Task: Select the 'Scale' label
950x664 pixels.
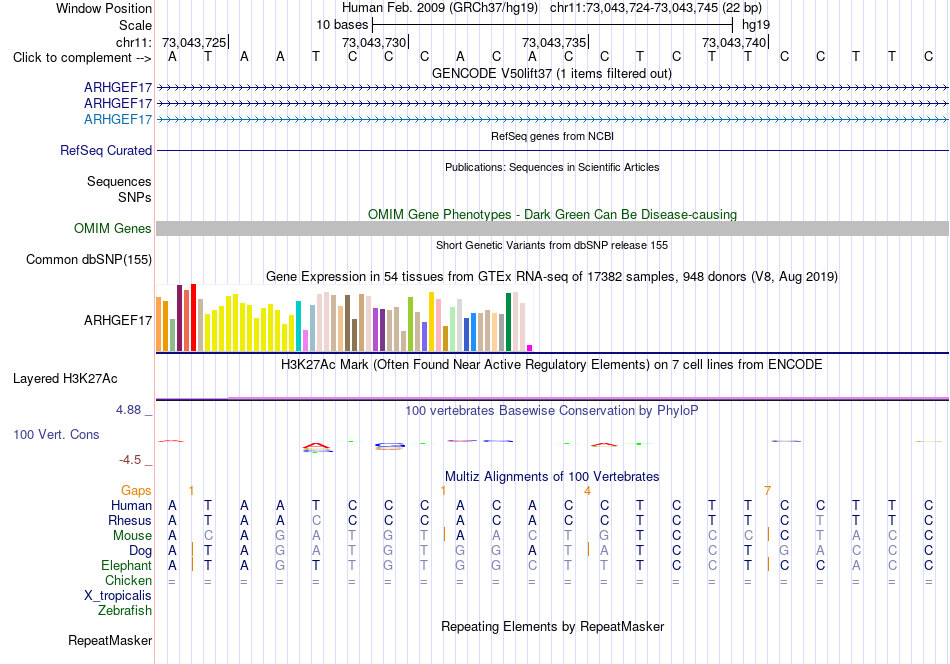Action: click(x=135, y=25)
